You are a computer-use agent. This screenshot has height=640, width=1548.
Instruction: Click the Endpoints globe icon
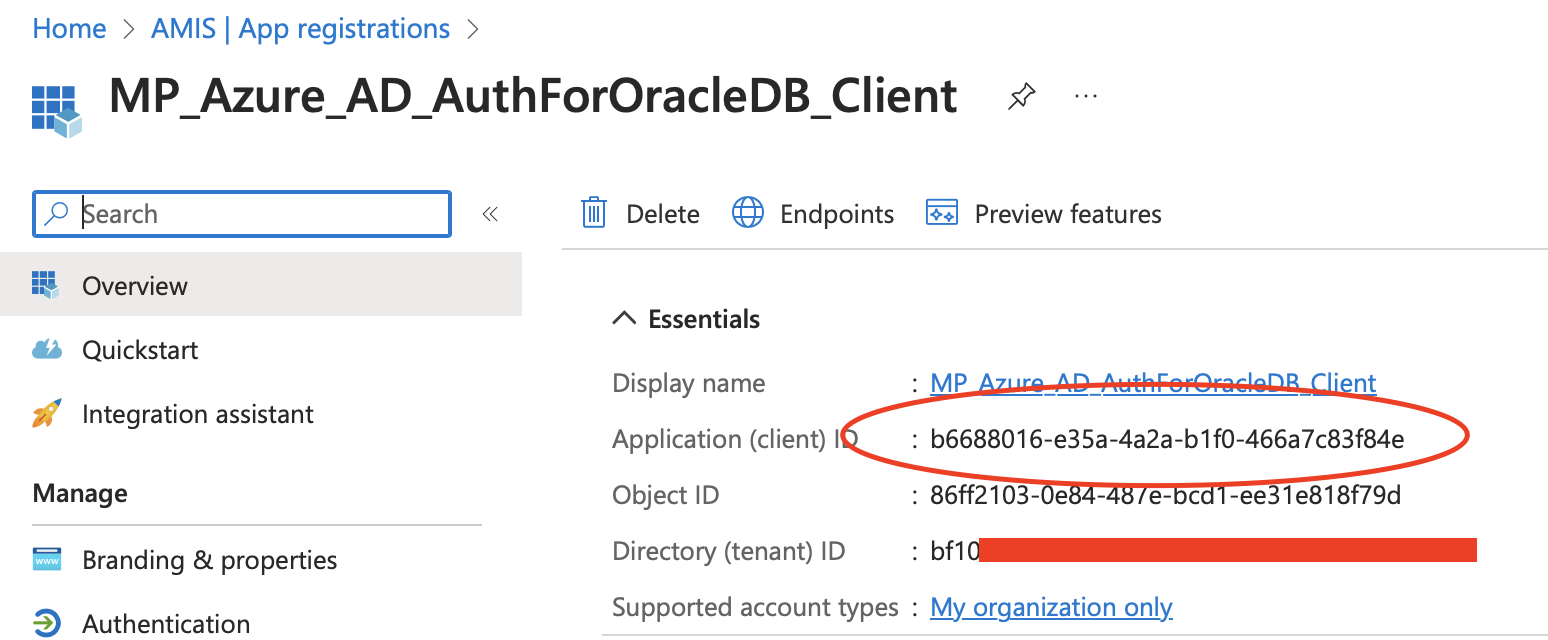(748, 213)
